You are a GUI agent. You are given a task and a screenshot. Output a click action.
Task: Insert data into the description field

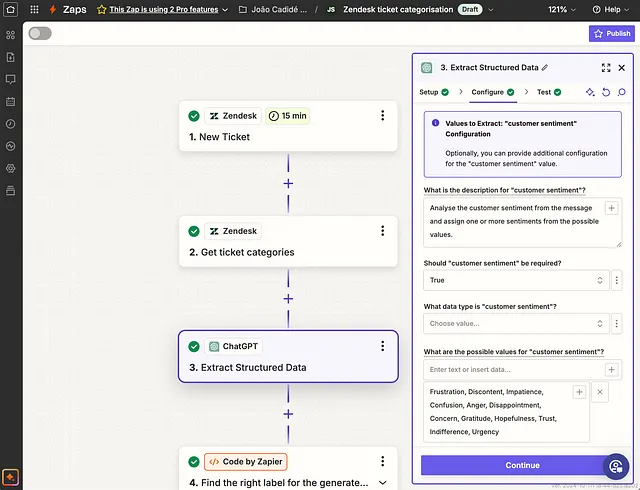click(611, 208)
